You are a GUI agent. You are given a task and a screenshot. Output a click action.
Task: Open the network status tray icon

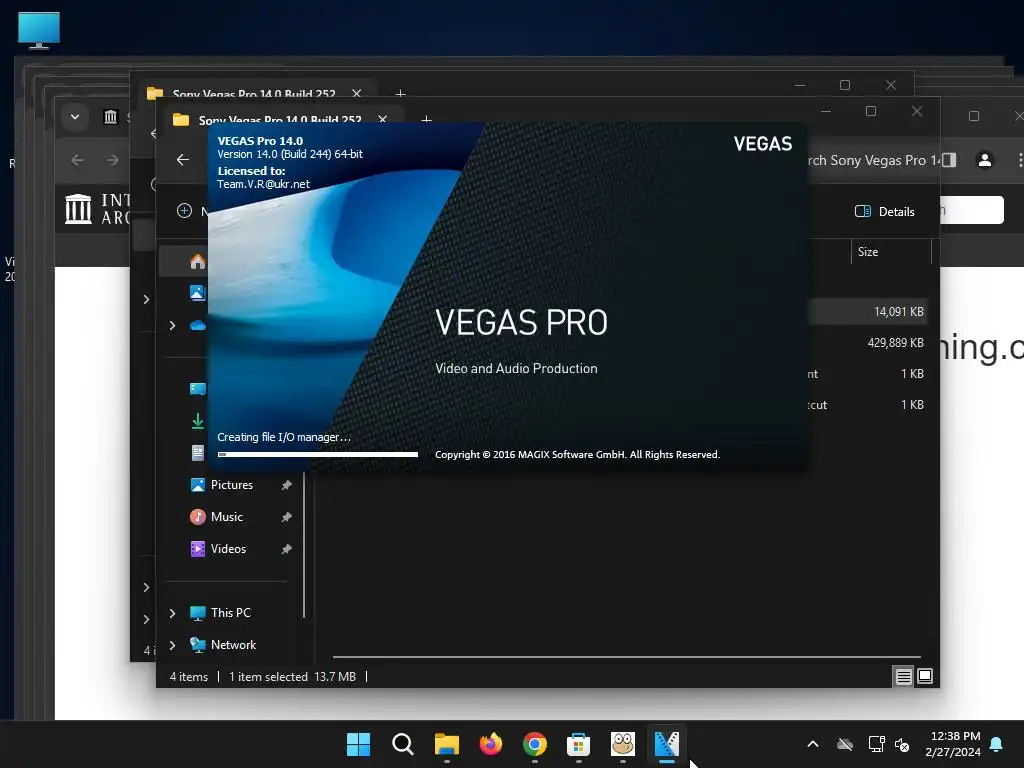[876, 744]
